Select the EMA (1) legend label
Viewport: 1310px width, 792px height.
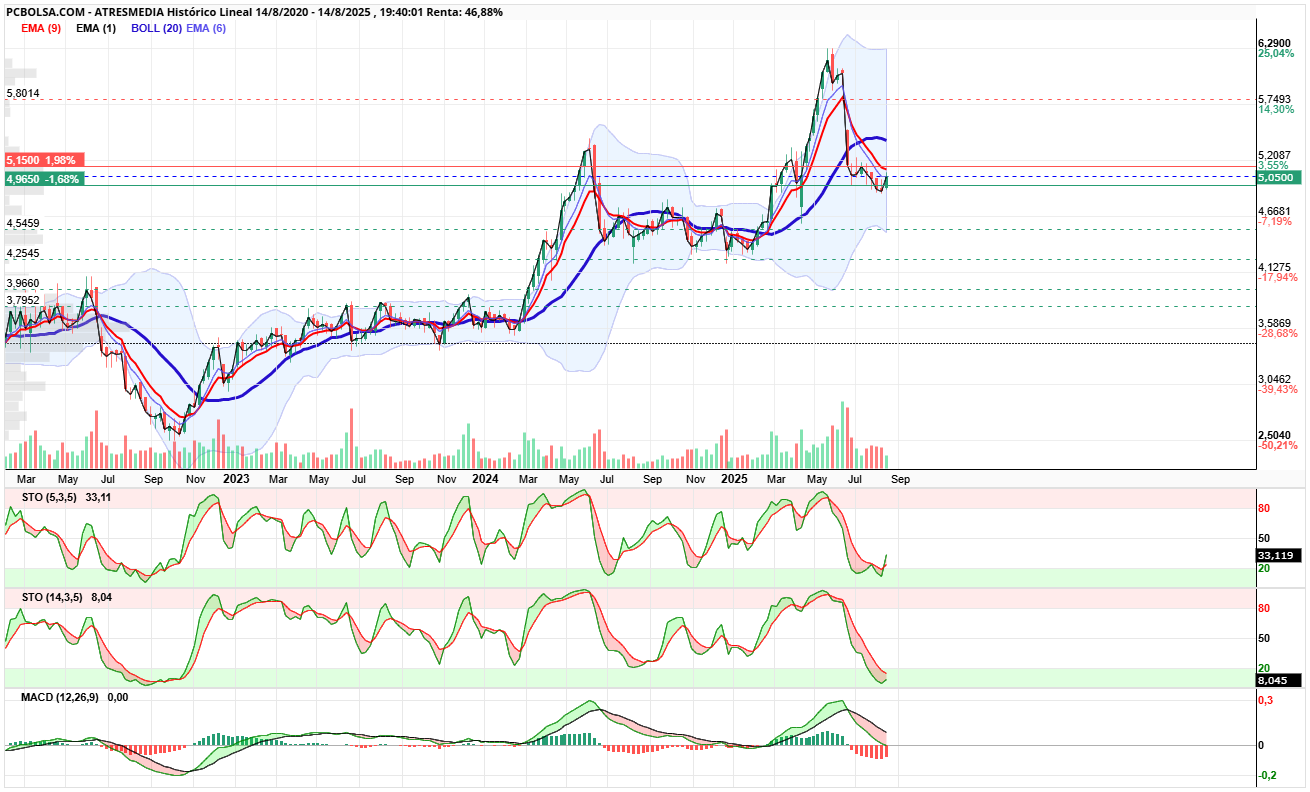tap(96, 28)
